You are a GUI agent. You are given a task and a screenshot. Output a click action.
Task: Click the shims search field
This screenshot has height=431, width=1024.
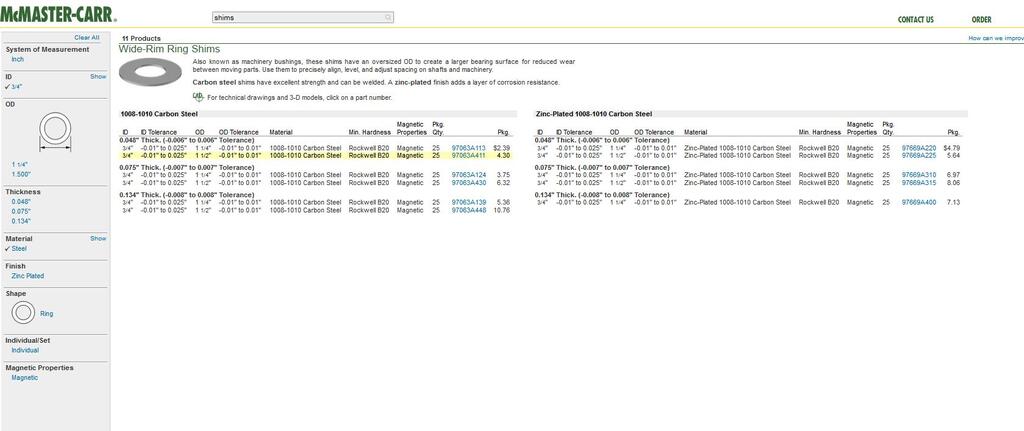(x=302, y=18)
